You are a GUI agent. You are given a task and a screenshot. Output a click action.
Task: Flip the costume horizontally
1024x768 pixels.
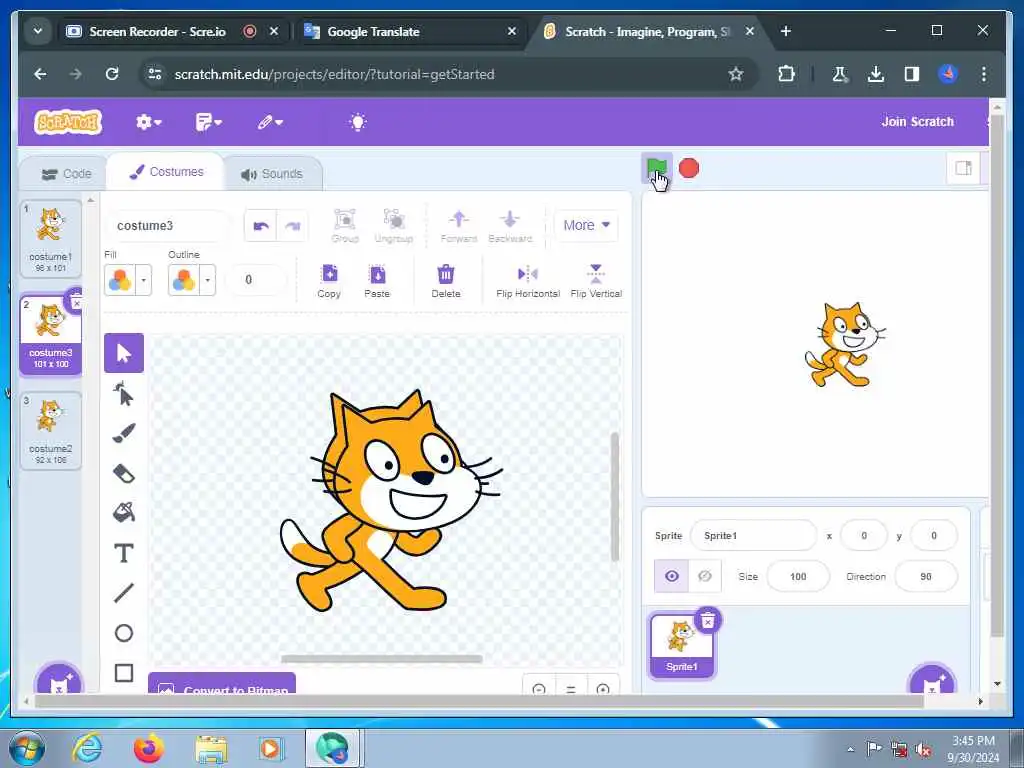[x=528, y=281]
